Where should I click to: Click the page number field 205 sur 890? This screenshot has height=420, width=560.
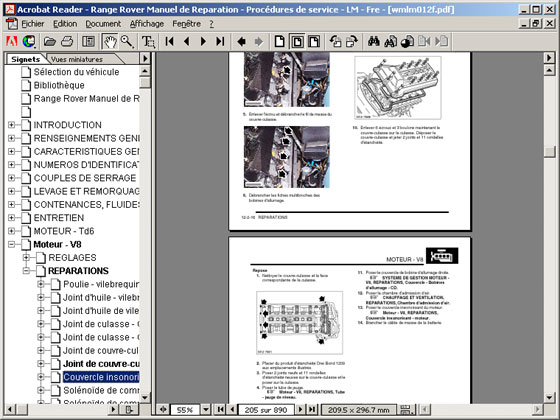point(266,410)
